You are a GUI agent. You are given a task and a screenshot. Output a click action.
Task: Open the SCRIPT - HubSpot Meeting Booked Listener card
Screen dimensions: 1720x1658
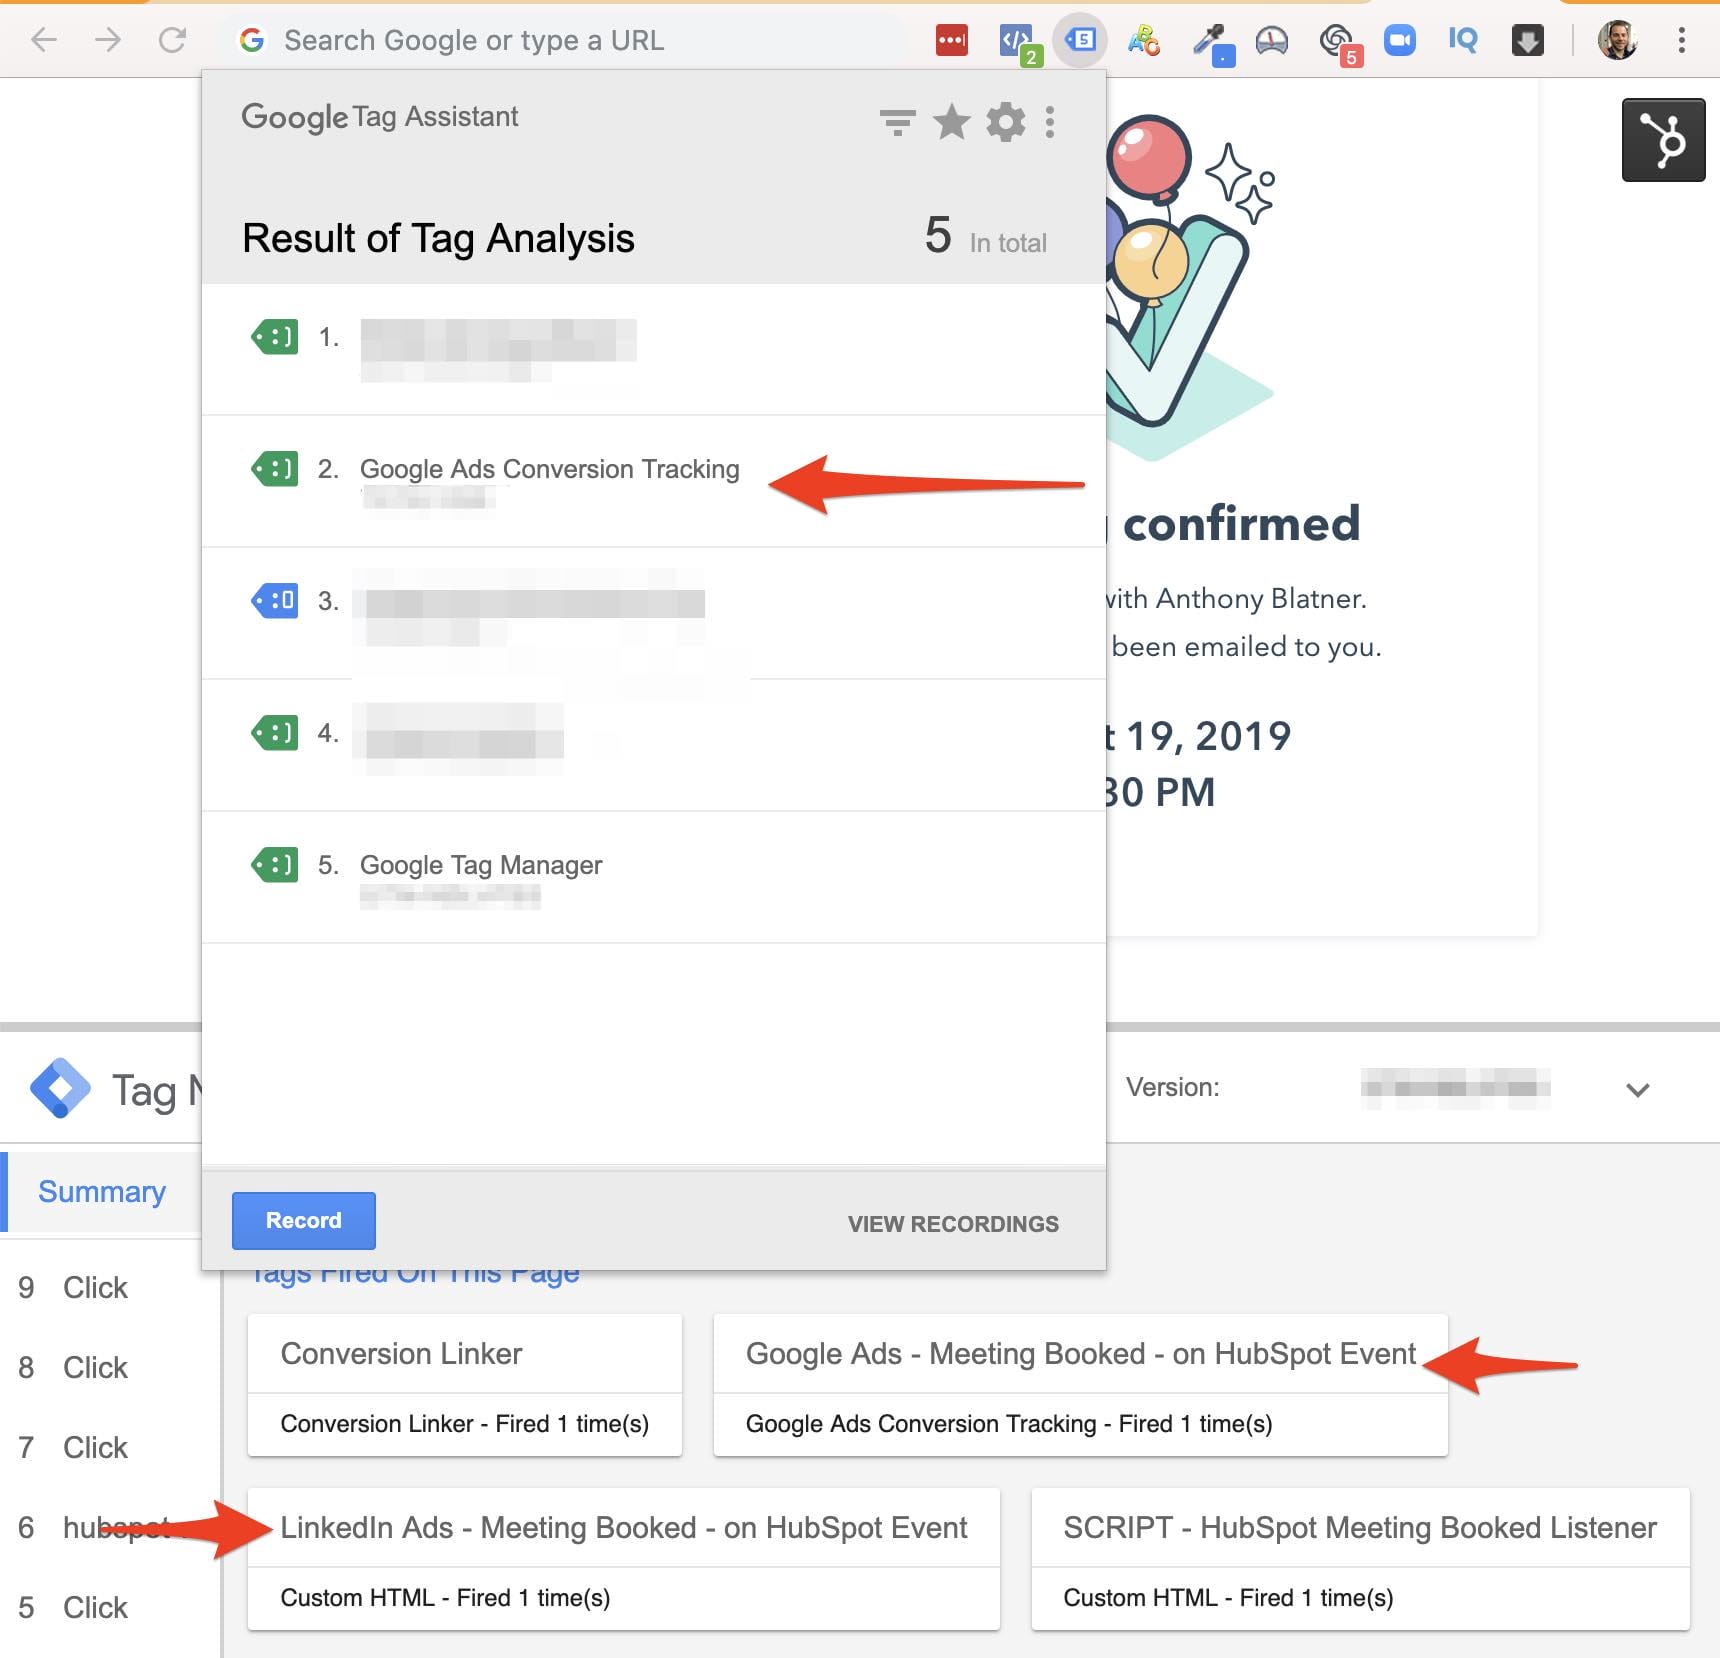[x=1360, y=1559]
